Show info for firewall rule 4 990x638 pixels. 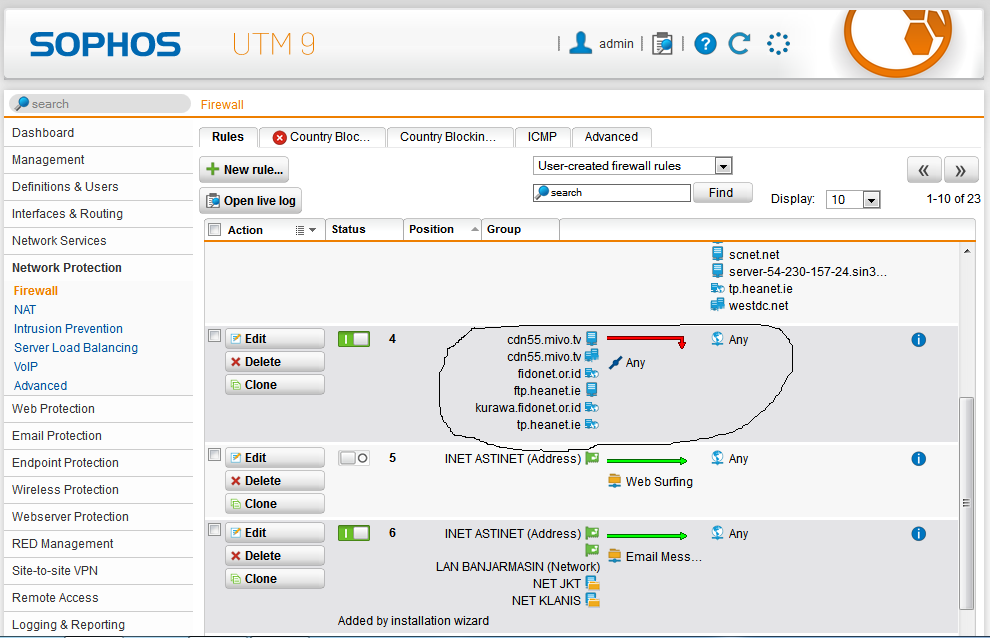(919, 340)
